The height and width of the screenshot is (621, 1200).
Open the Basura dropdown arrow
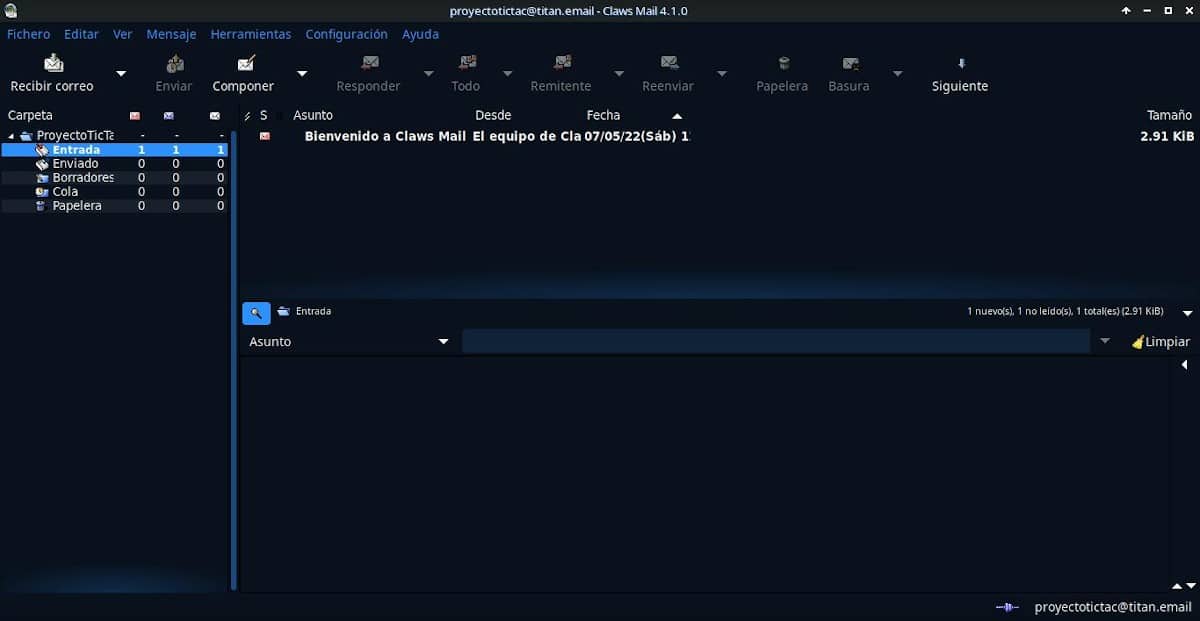tap(897, 73)
